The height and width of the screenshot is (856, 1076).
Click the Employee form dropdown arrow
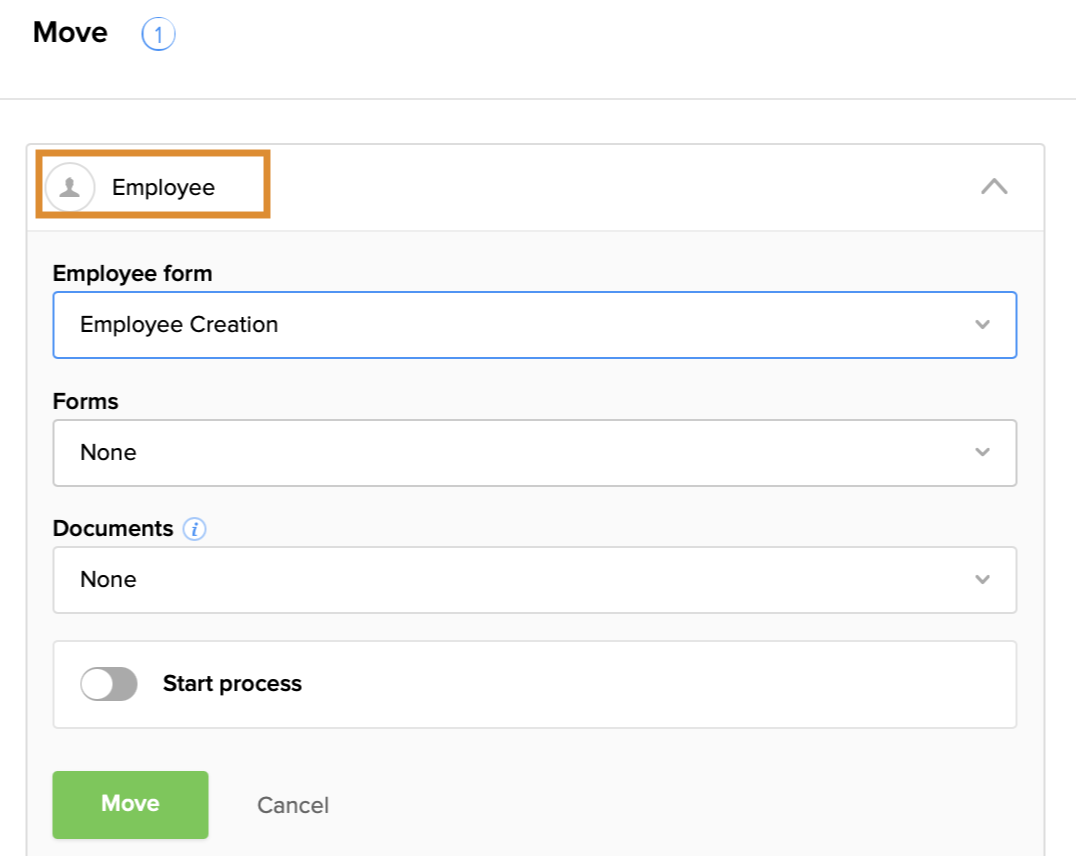coord(982,325)
